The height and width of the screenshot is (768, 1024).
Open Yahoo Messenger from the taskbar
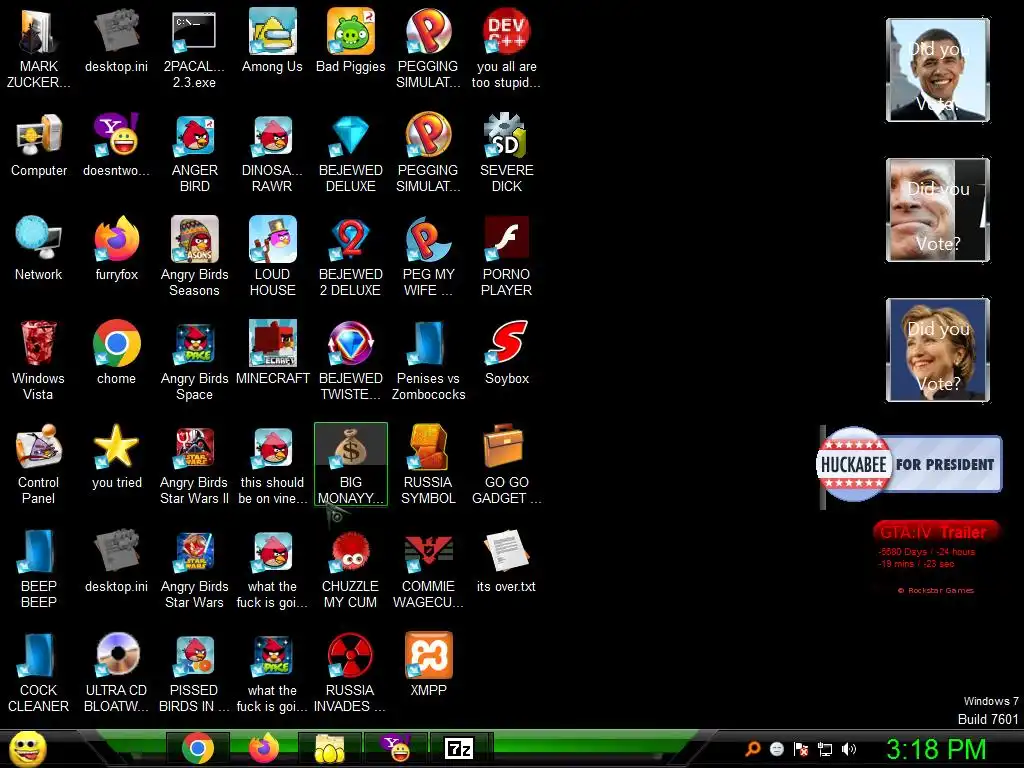[x=396, y=748]
